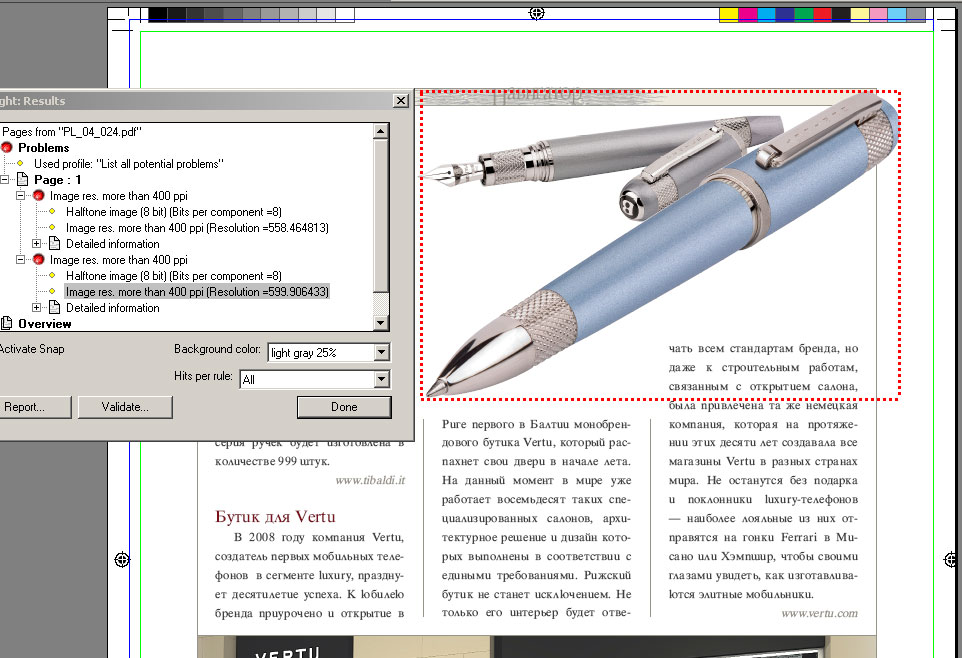The width and height of the screenshot is (962, 658).
Task: Click the page icon beside "Page : 1"
Action: pos(22,179)
